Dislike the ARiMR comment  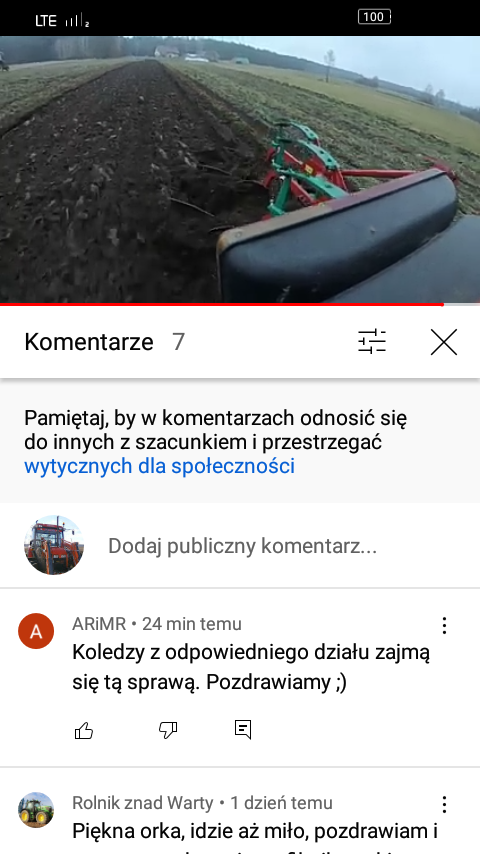(x=168, y=730)
